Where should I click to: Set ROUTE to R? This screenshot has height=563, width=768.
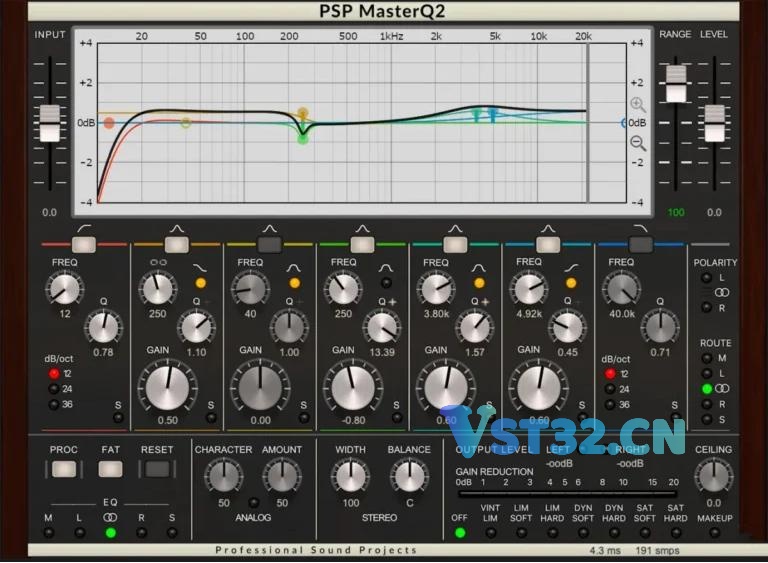coord(707,404)
